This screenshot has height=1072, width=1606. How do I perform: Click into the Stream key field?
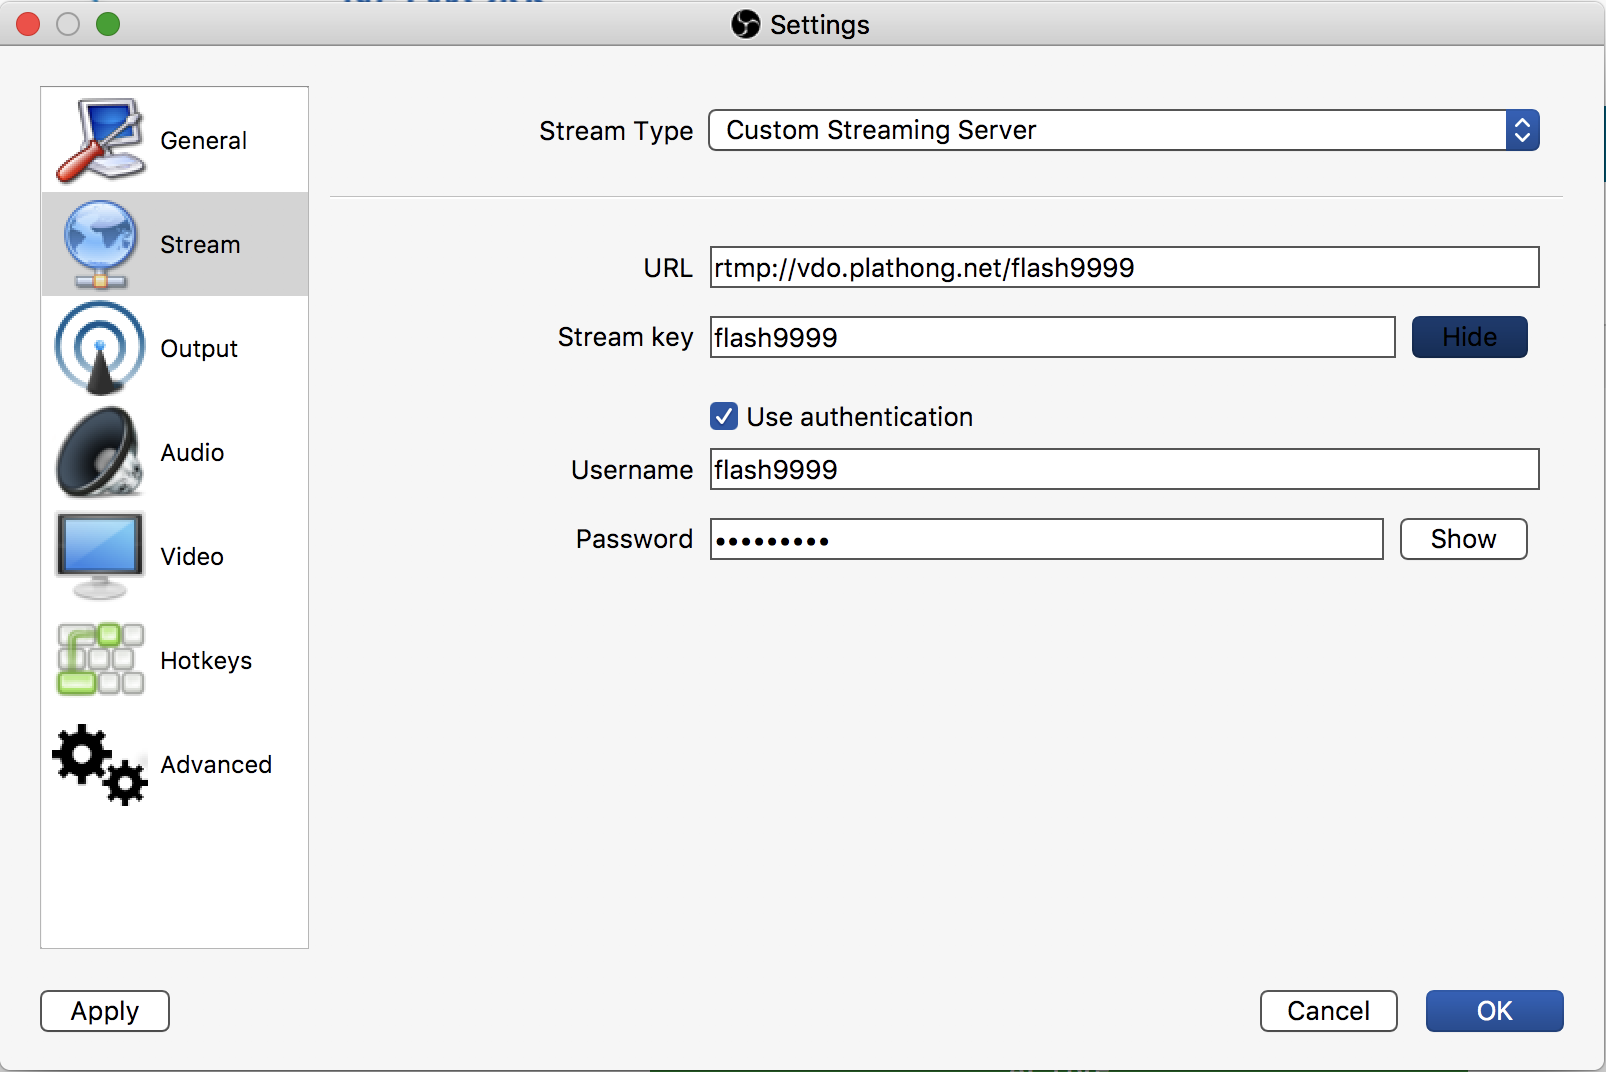coord(1052,337)
